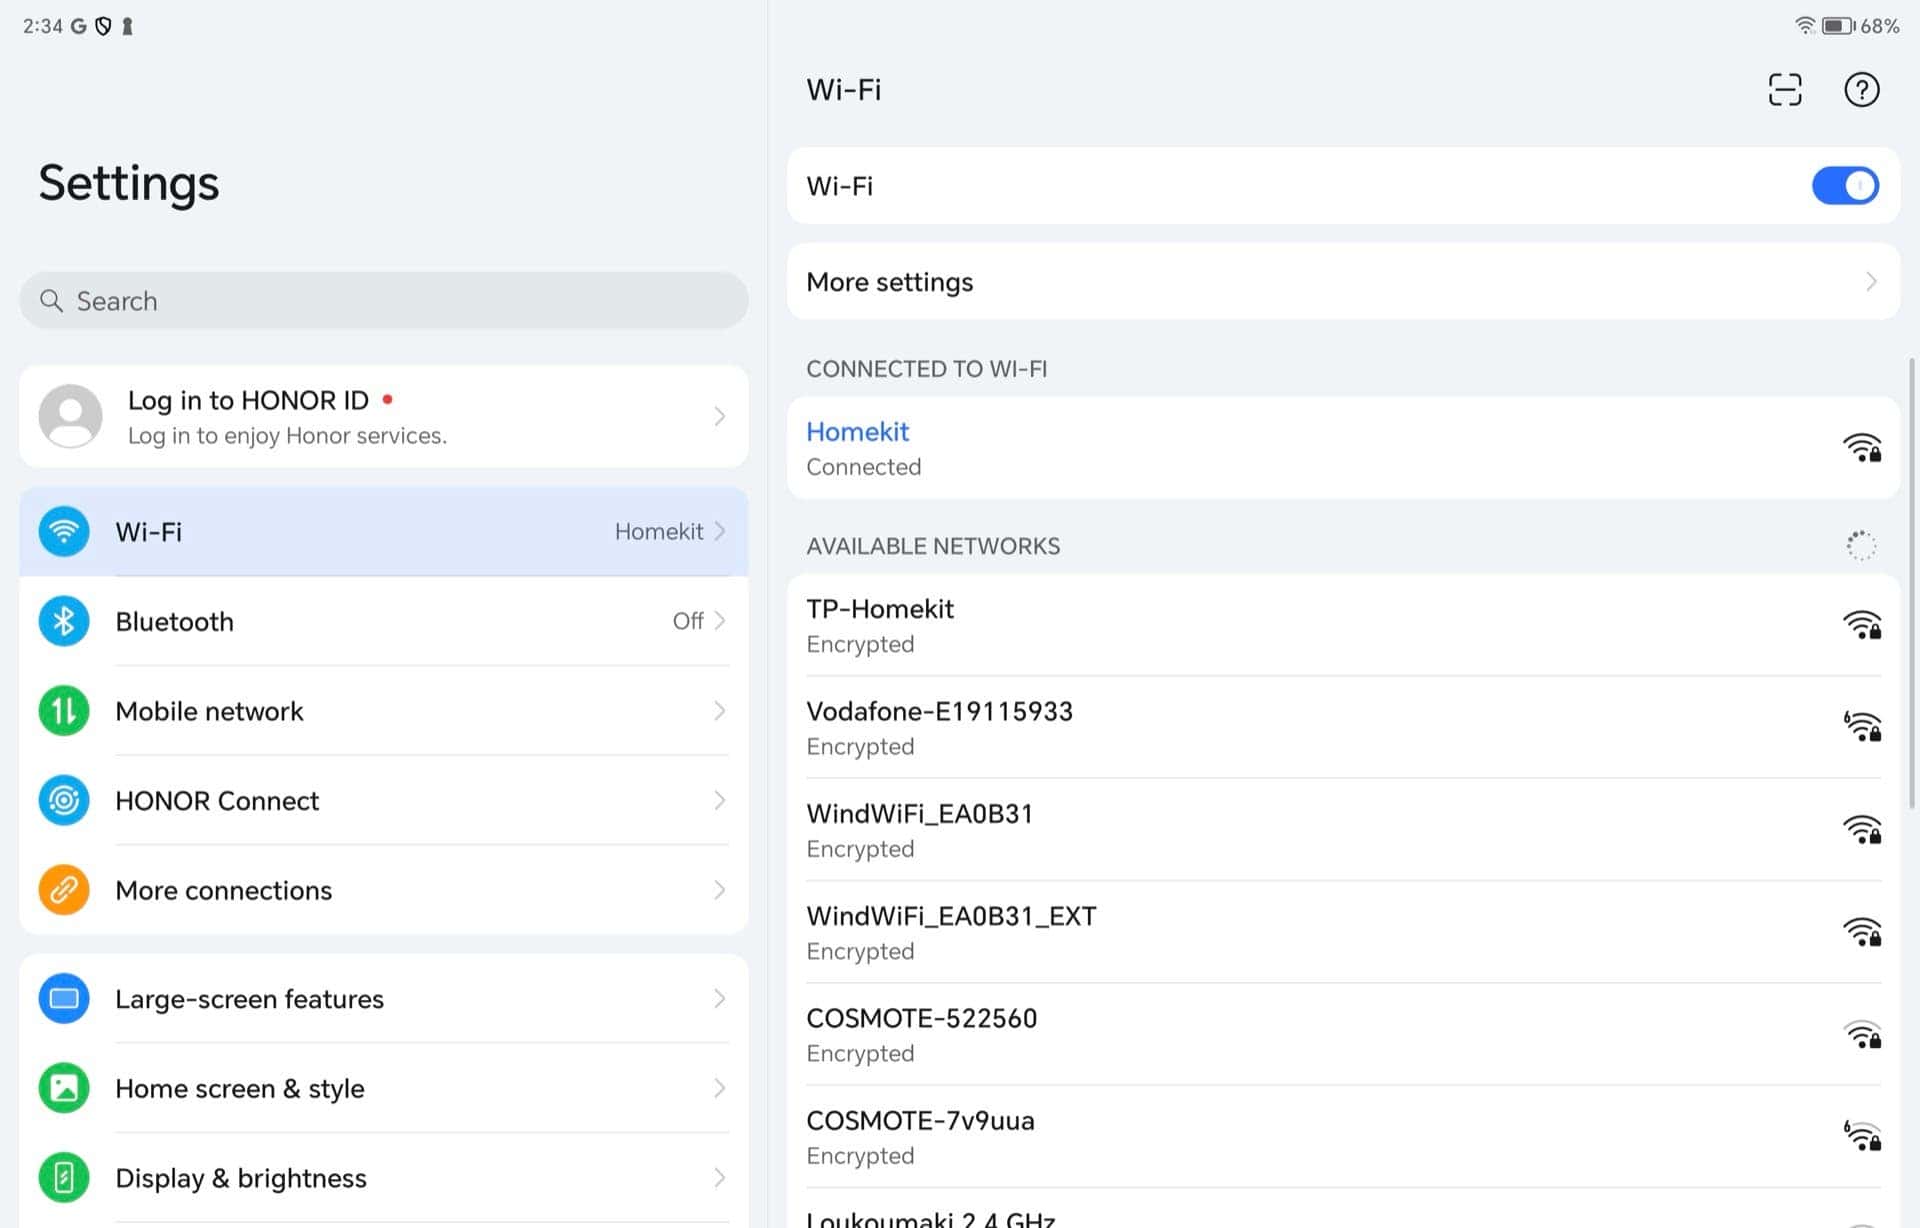This screenshot has width=1920, height=1228.
Task: Tap the Homekit signal strength icon
Action: (1862, 447)
